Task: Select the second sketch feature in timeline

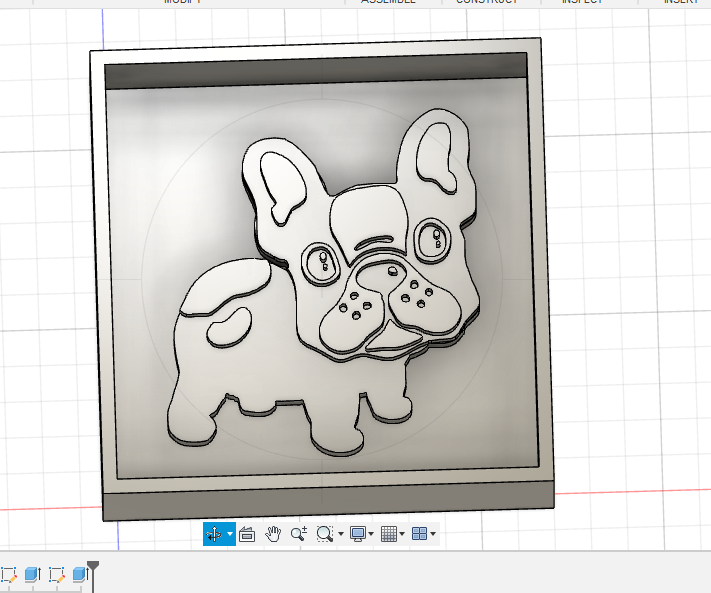Action: [56, 575]
